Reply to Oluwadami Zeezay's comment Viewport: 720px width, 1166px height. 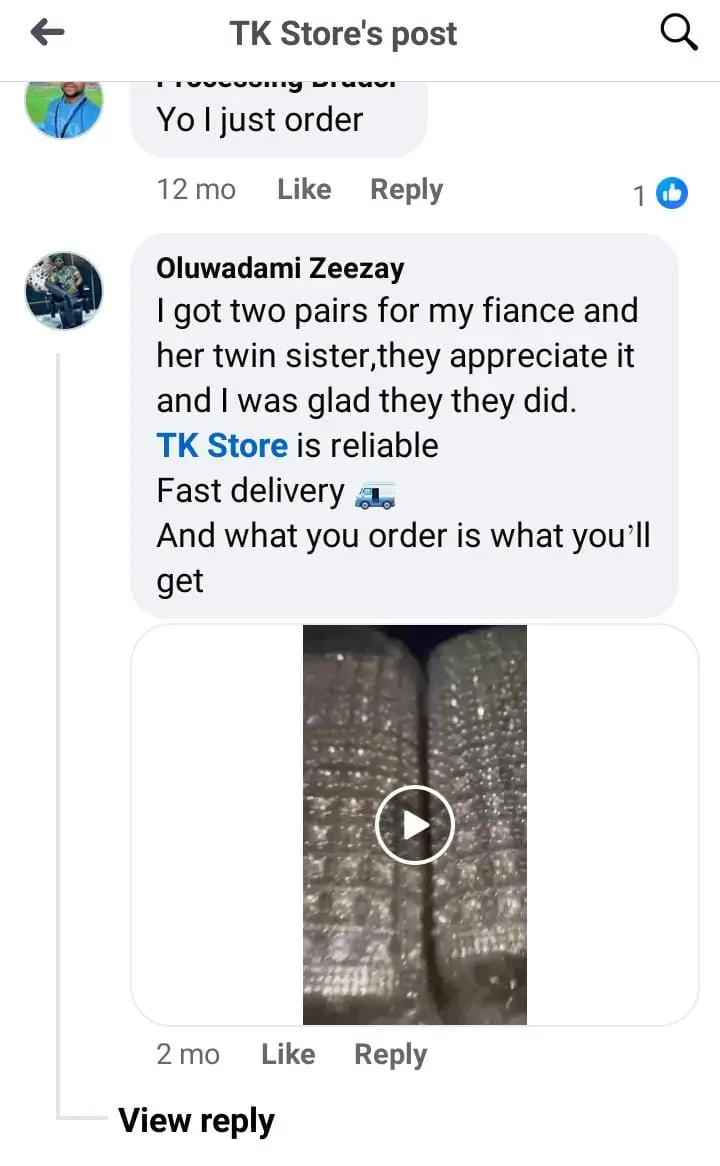click(390, 1054)
